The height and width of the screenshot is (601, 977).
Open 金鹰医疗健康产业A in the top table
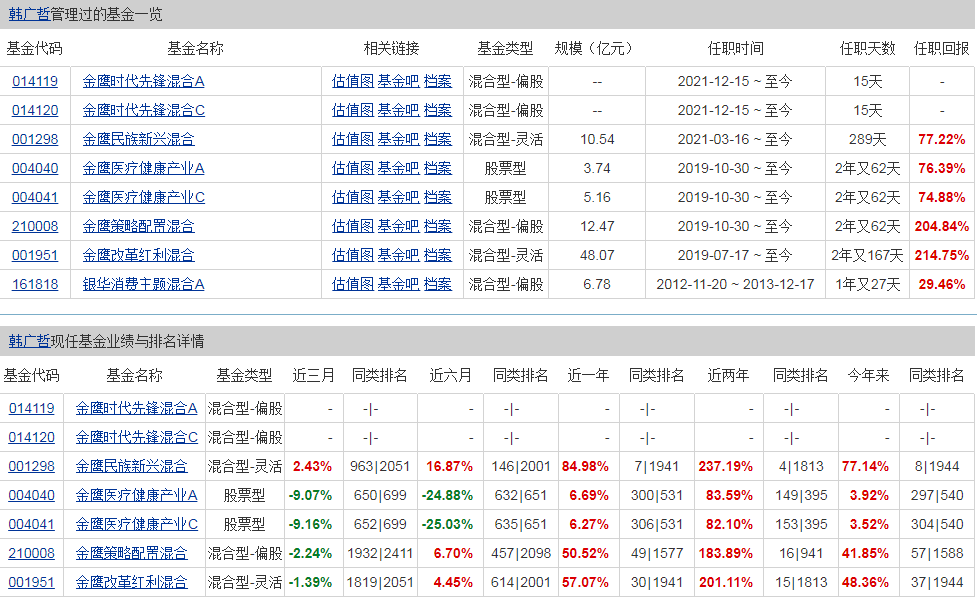pos(143,168)
